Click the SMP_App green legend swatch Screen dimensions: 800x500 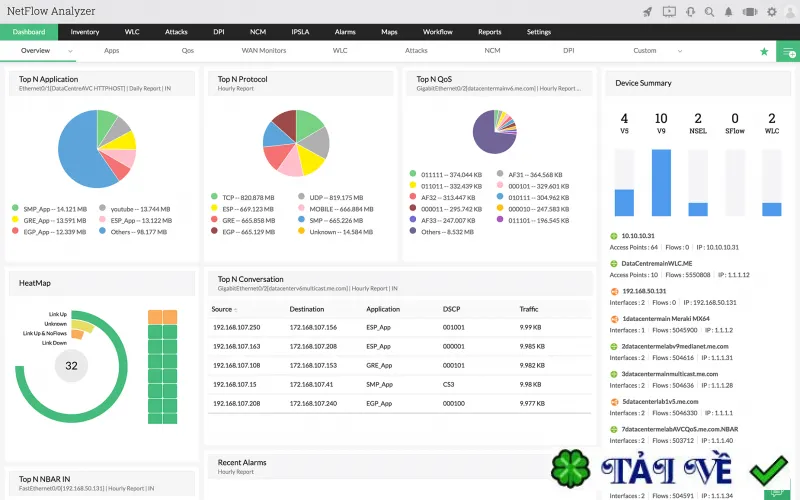15,208
